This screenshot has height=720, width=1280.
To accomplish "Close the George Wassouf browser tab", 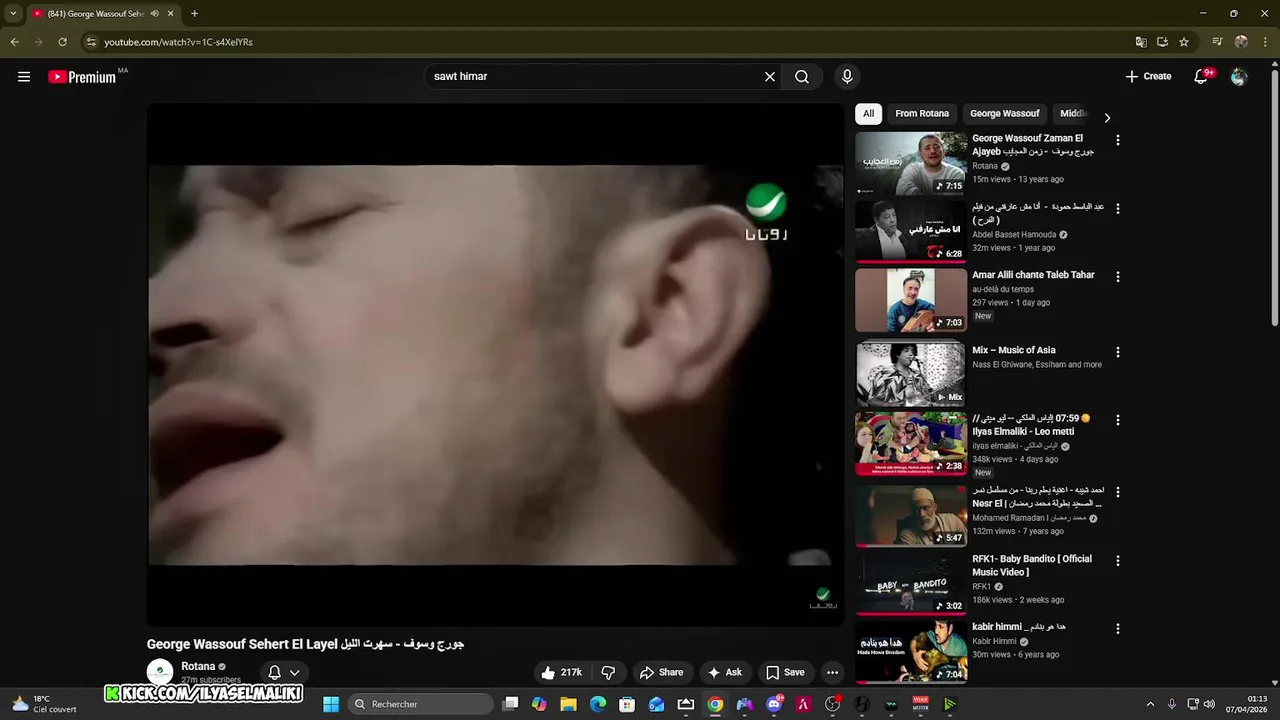I will pyautogui.click(x=171, y=14).
